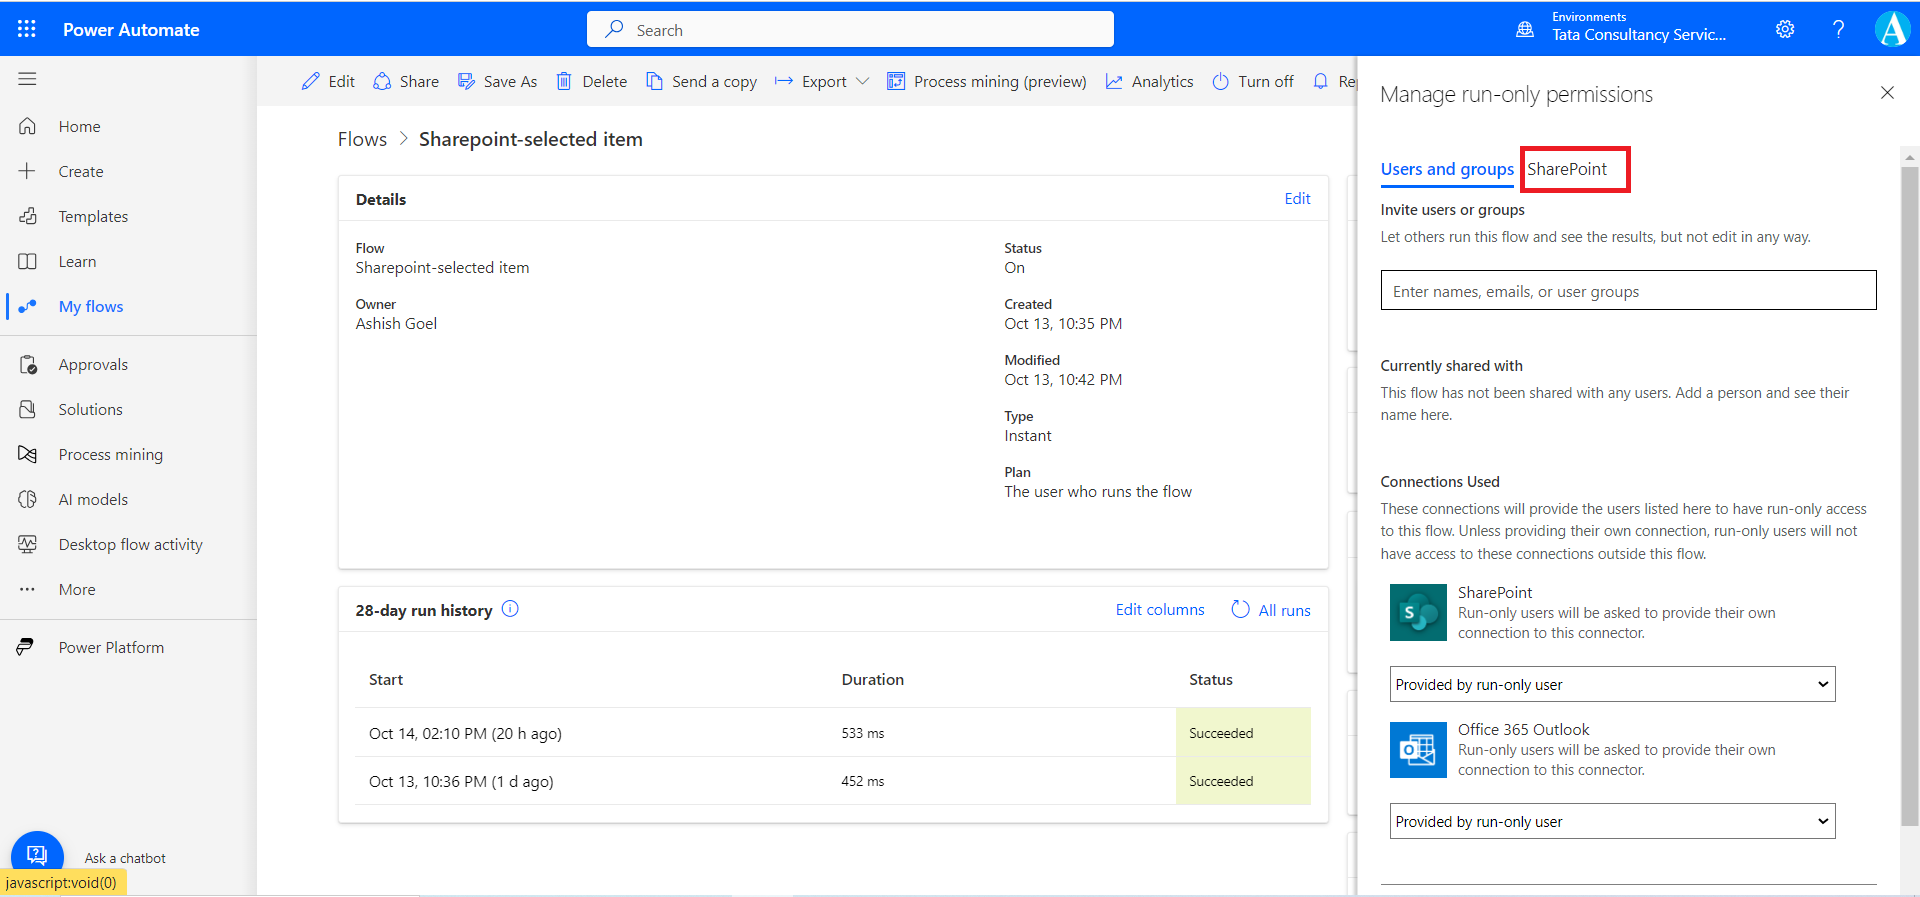The width and height of the screenshot is (1920, 897).
Task: Click the names or emails input field
Action: tap(1627, 291)
